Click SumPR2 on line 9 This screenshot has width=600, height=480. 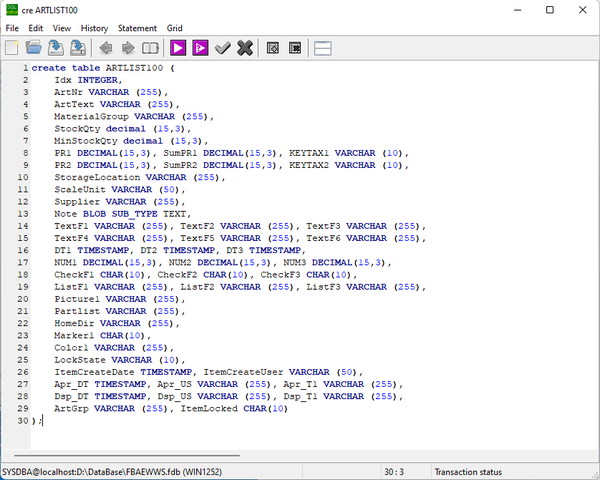pos(180,165)
